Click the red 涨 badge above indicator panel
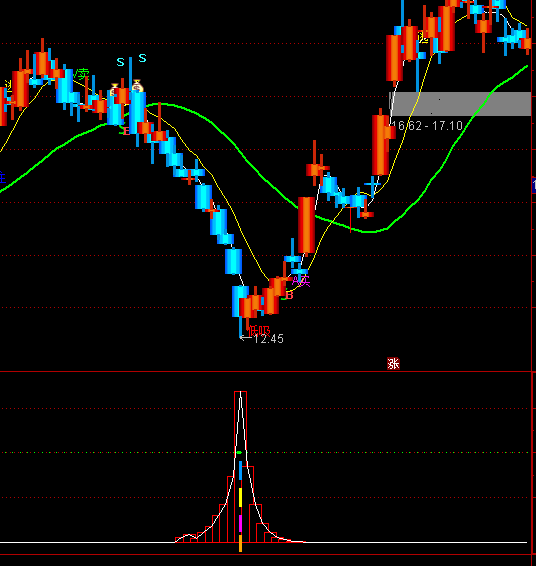536x566 pixels. [x=393, y=363]
